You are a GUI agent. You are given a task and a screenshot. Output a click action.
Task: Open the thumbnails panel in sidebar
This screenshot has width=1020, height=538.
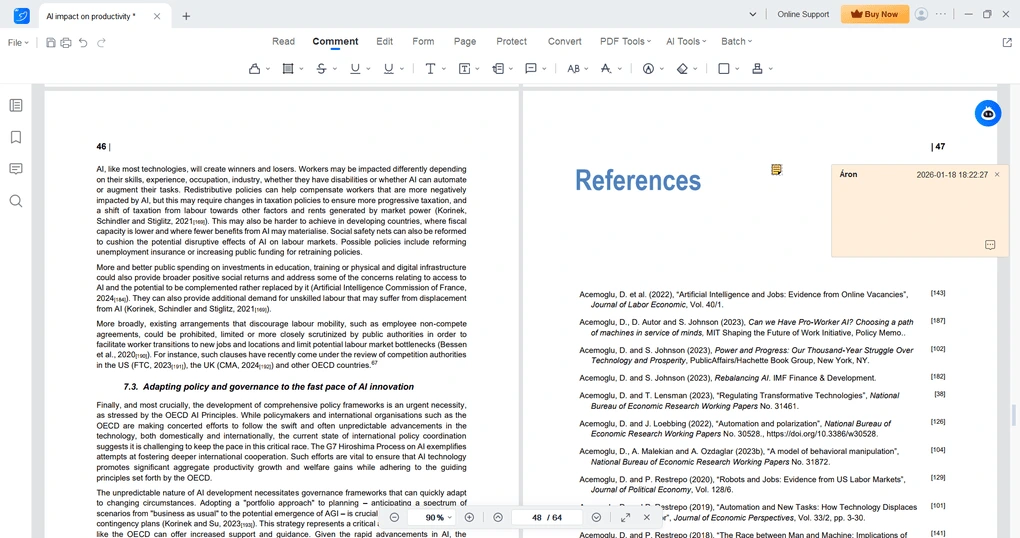click(x=16, y=105)
